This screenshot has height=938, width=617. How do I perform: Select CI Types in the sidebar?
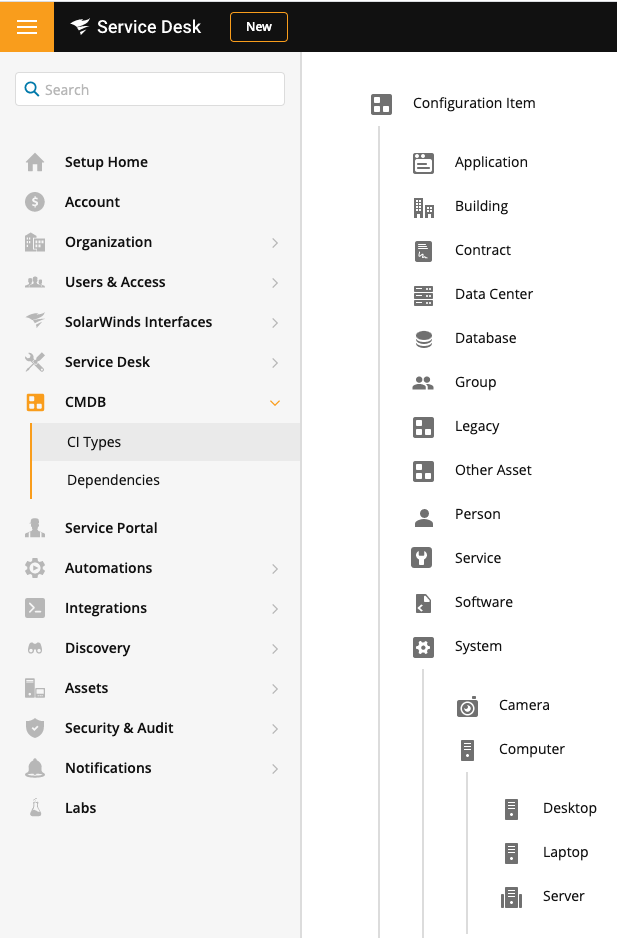tap(94, 442)
